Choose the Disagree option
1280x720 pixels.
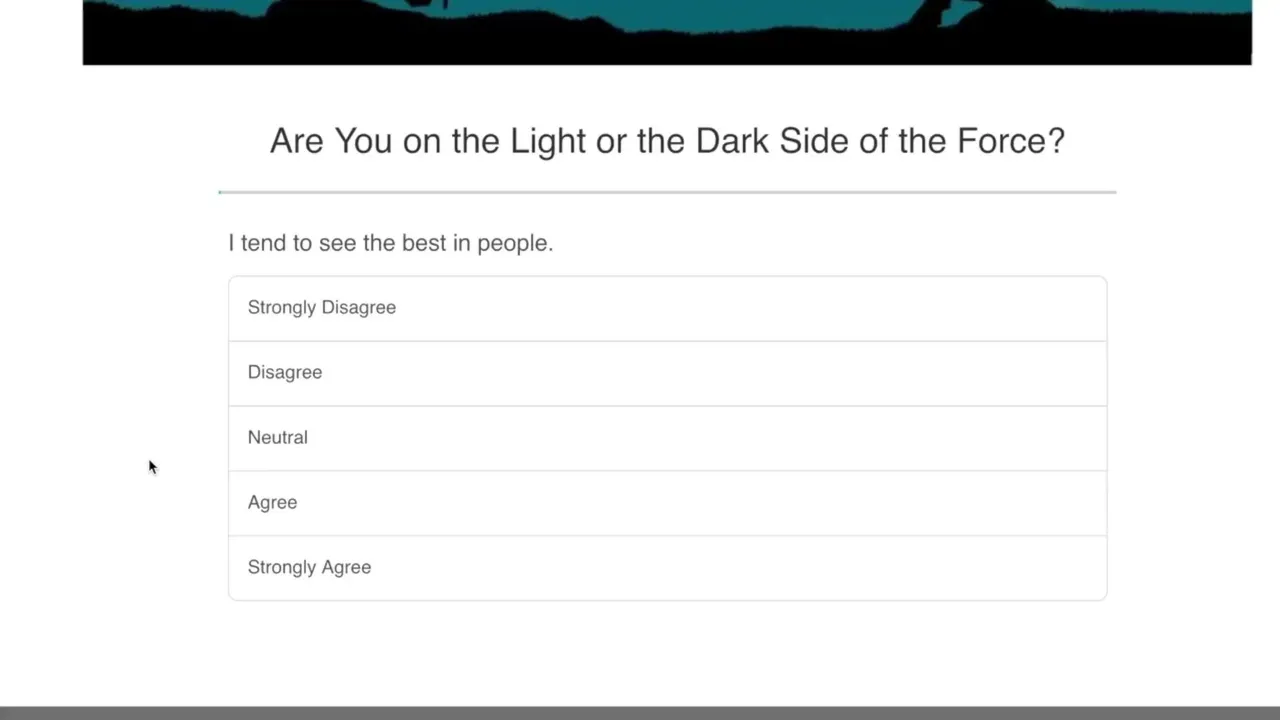point(667,373)
